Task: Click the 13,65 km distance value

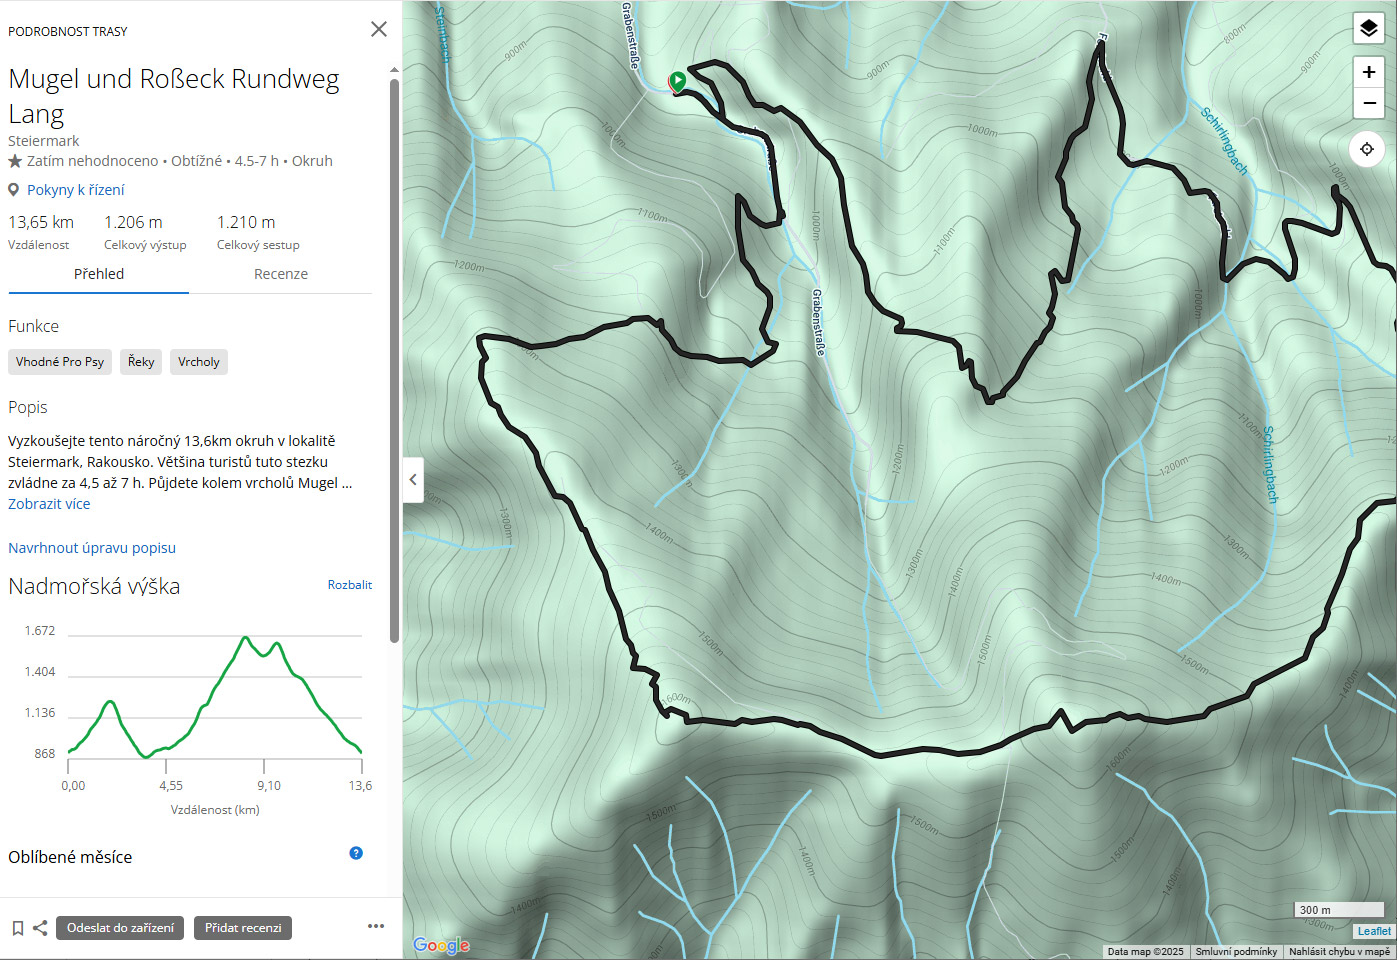Action: [x=41, y=222]
